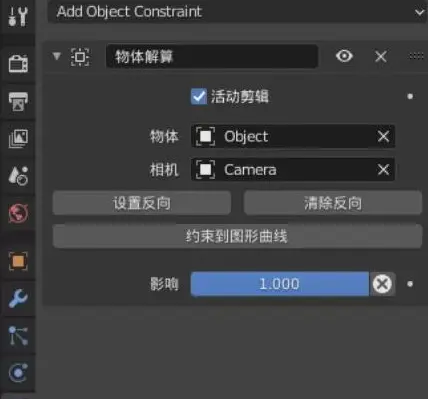Open the Output properties tab

point(18,101)
